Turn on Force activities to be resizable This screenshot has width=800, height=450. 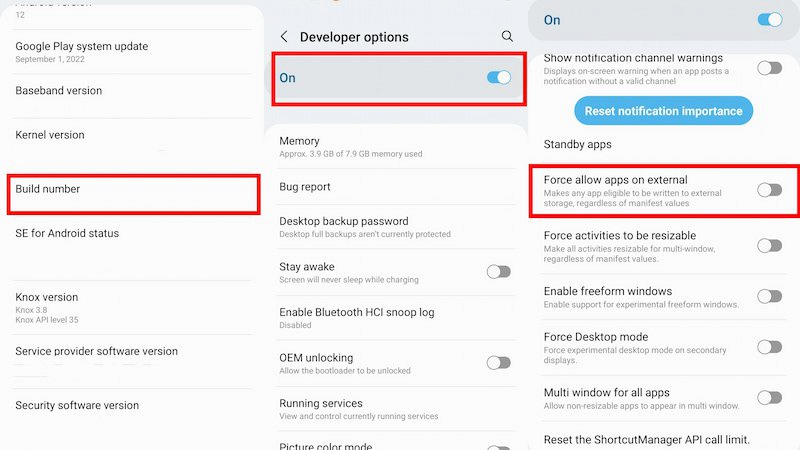tap(769, 245)
